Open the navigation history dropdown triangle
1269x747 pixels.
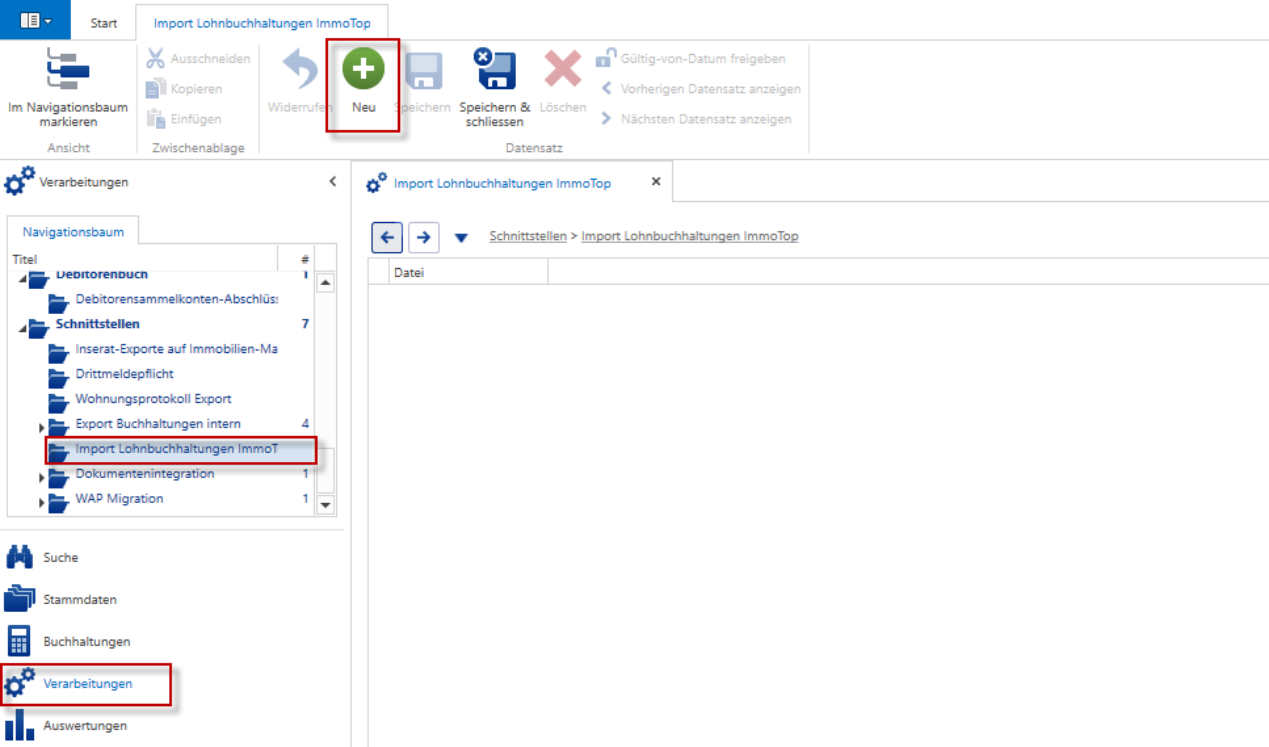coord(461,238)
